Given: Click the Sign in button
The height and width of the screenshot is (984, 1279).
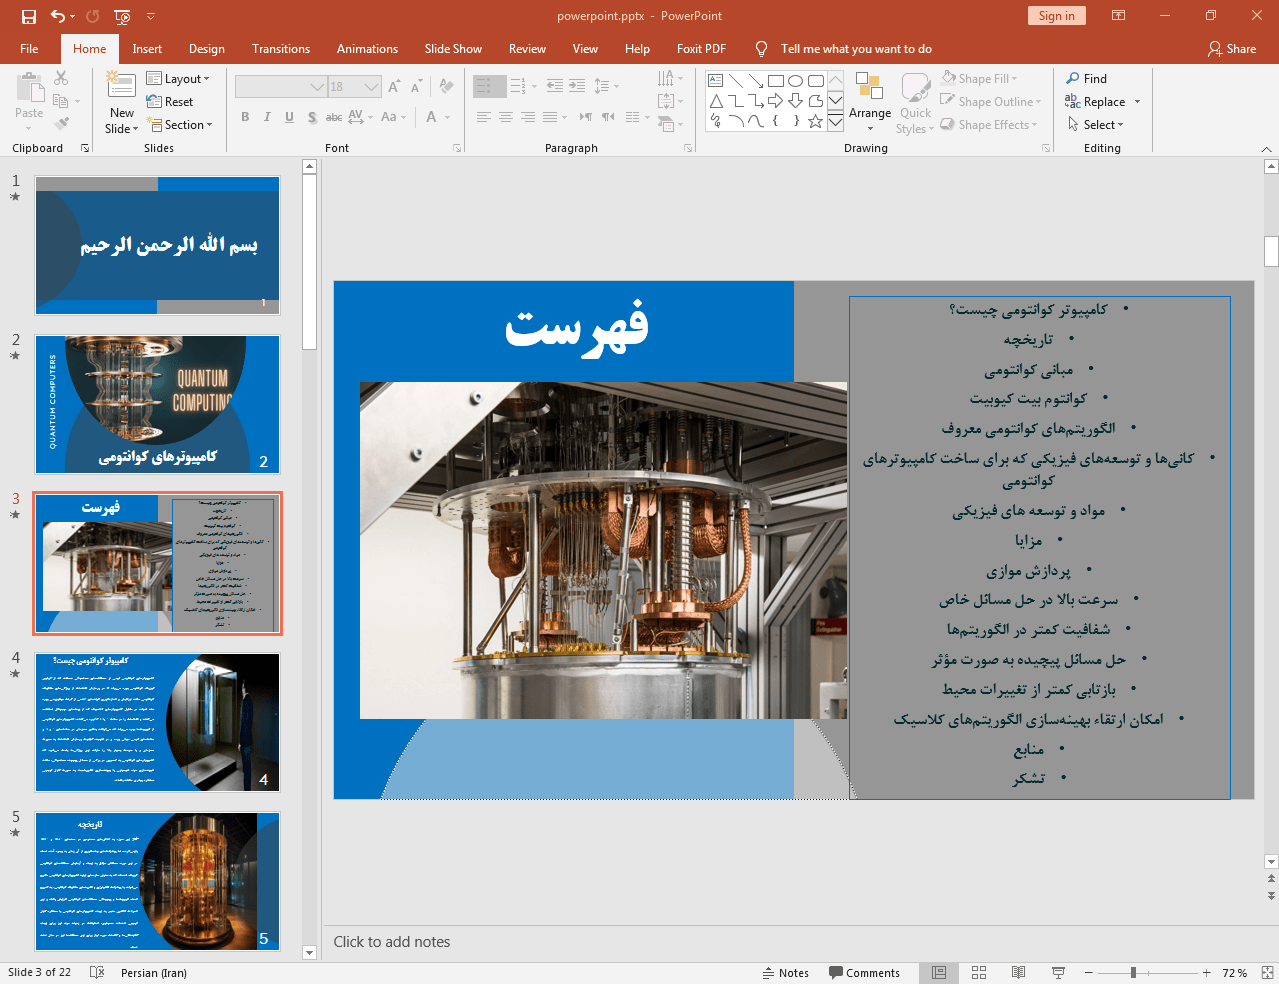Looking at the screenshot, I should pos(1056,16).
